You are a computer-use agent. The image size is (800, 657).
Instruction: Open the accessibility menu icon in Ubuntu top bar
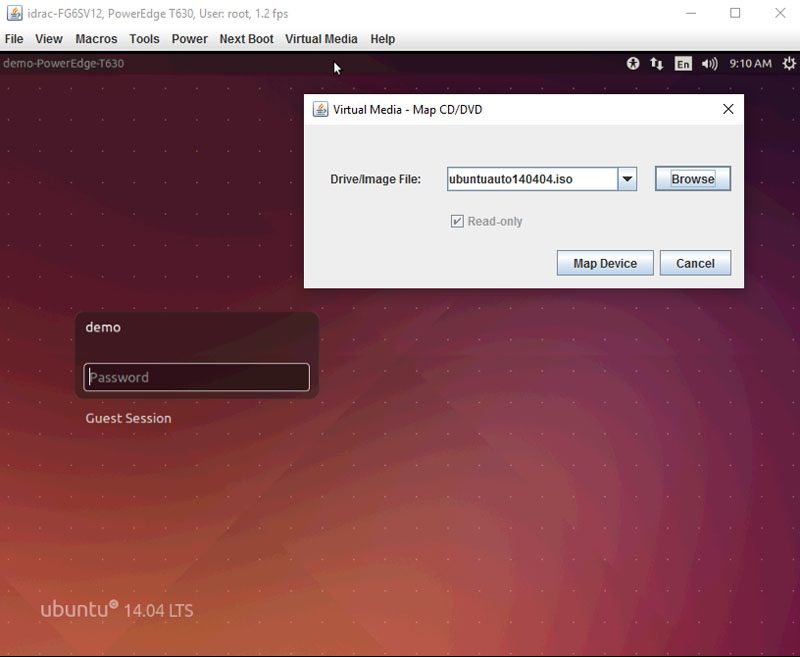[633, 63]
